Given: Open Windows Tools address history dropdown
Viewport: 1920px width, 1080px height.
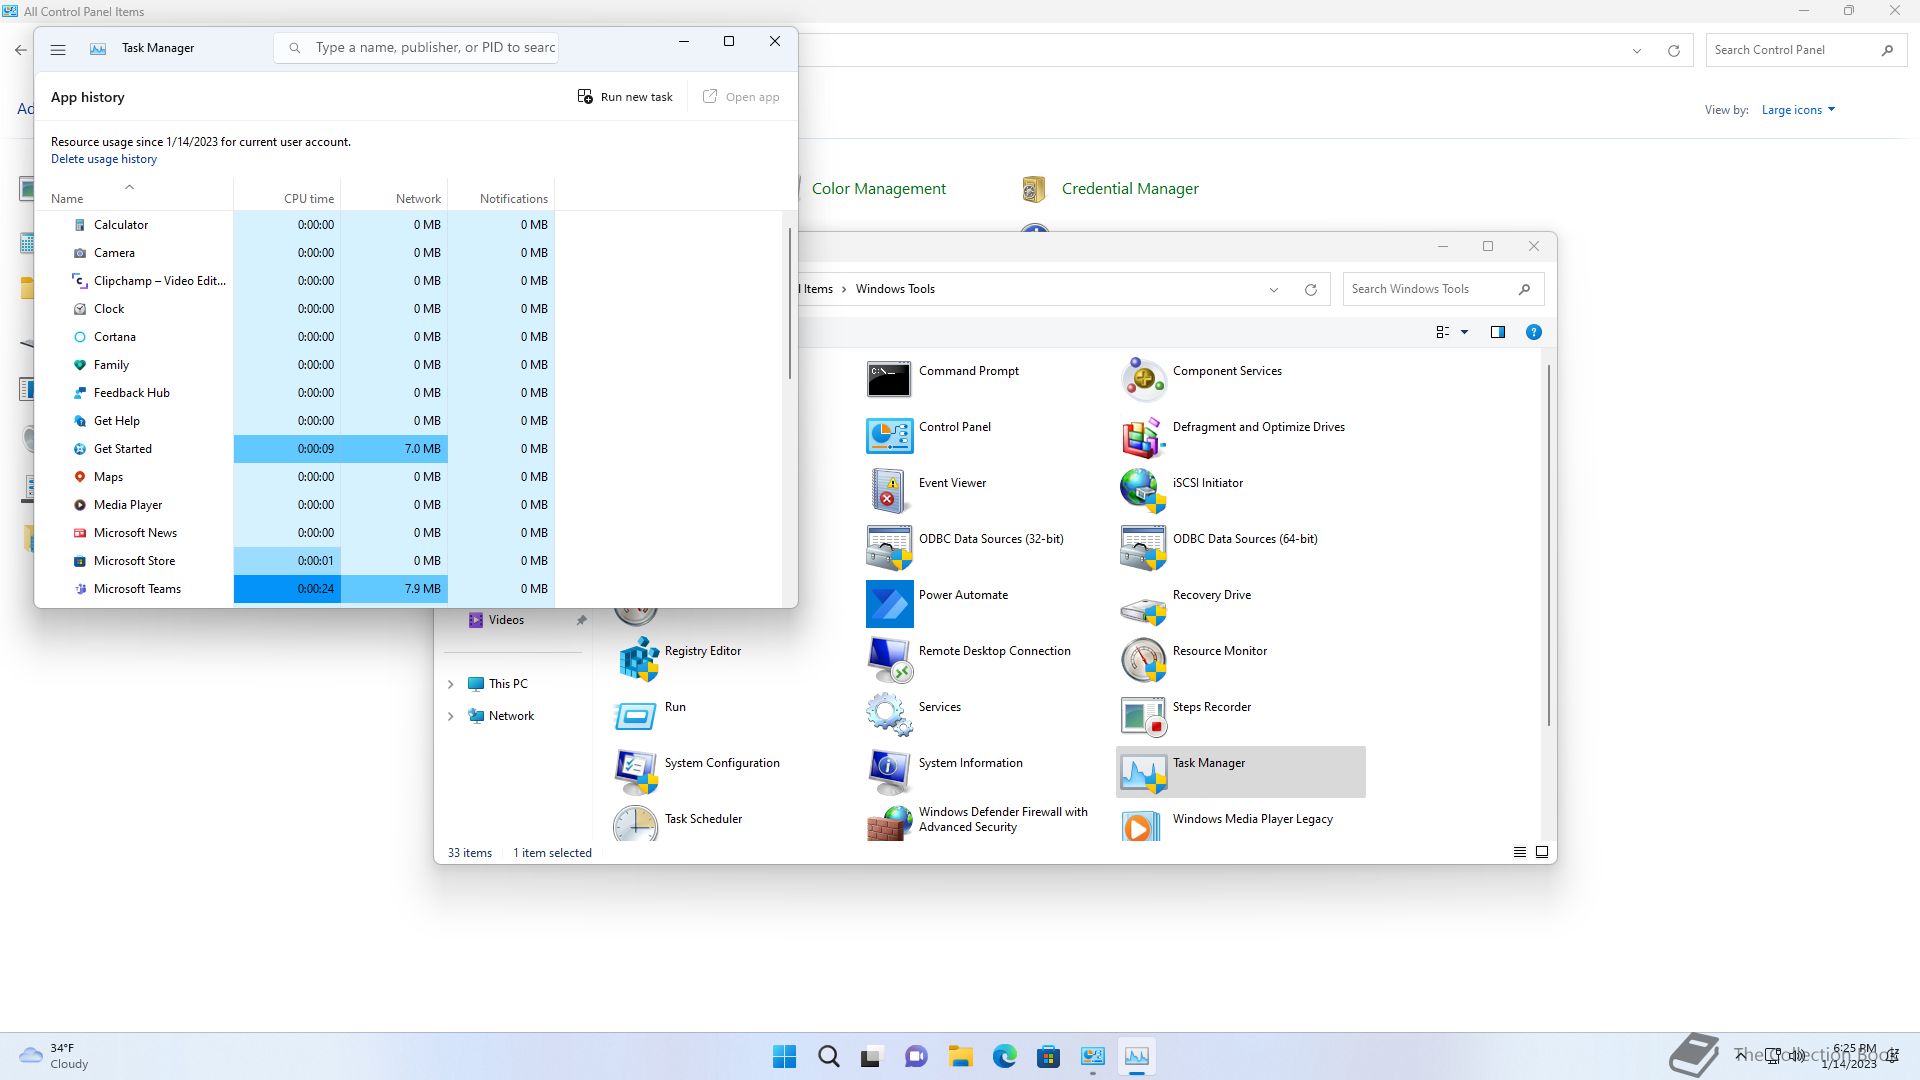Looking at the screenshot, I should point(1274,290).
